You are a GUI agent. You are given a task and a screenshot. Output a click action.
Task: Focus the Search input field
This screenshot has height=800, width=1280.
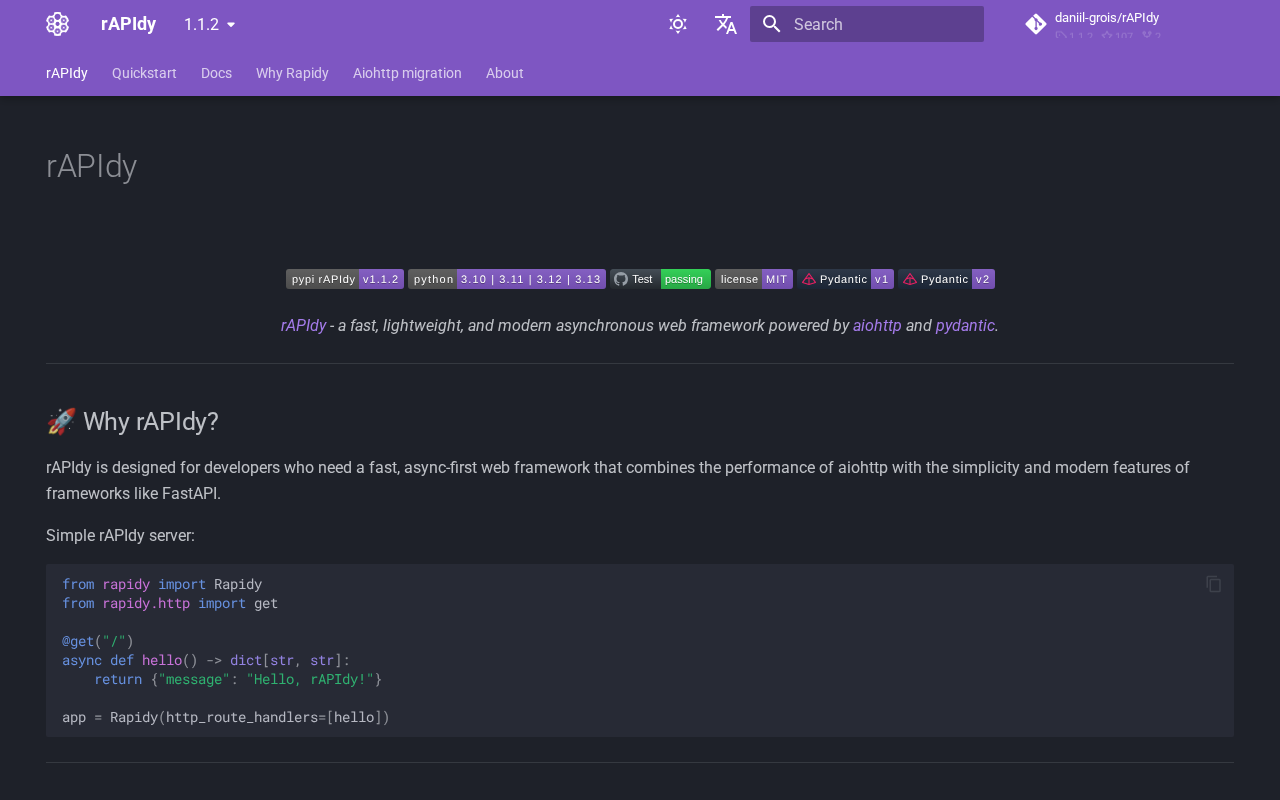880,24
